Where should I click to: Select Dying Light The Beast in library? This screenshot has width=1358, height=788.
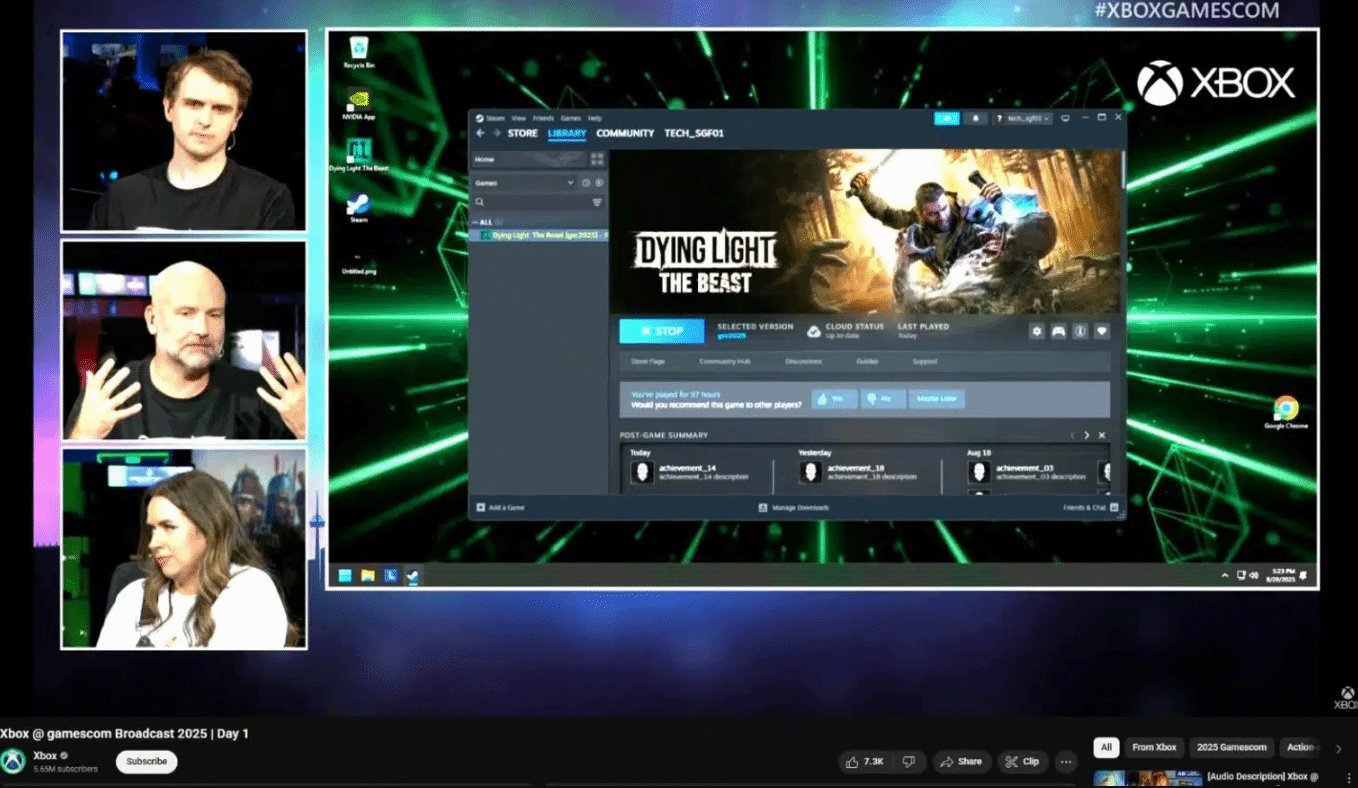point(540,235)
